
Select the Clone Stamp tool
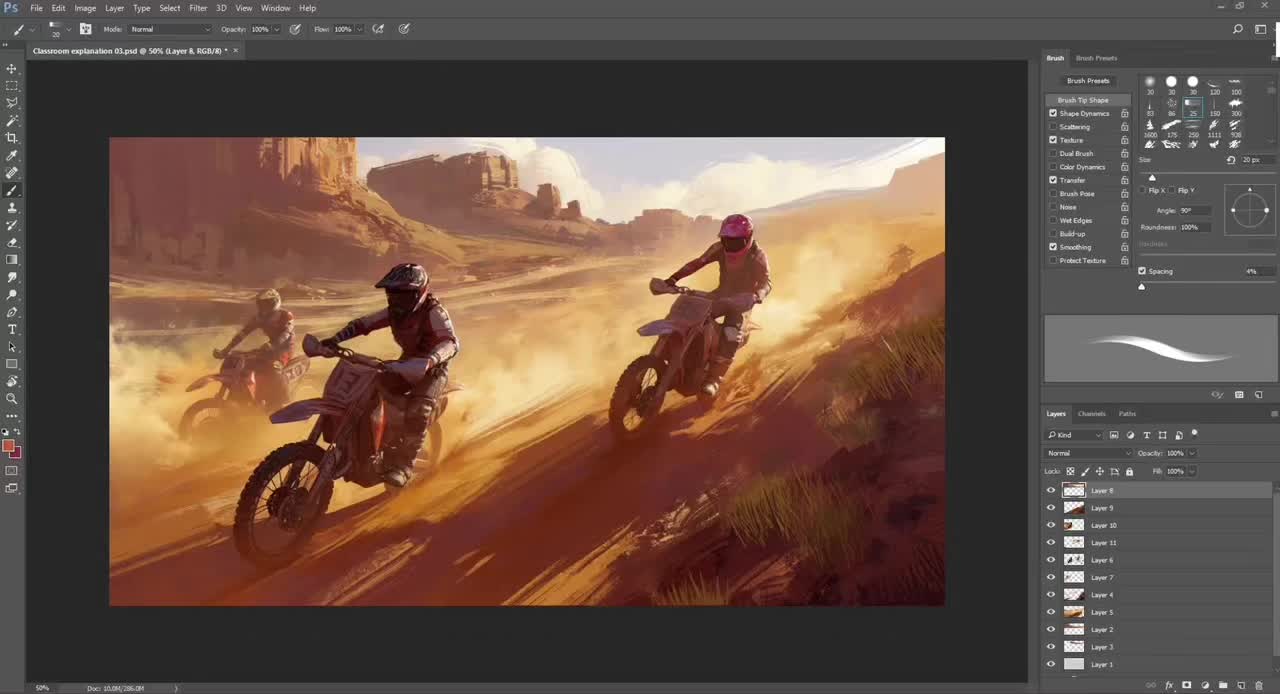tap(12, 208)
